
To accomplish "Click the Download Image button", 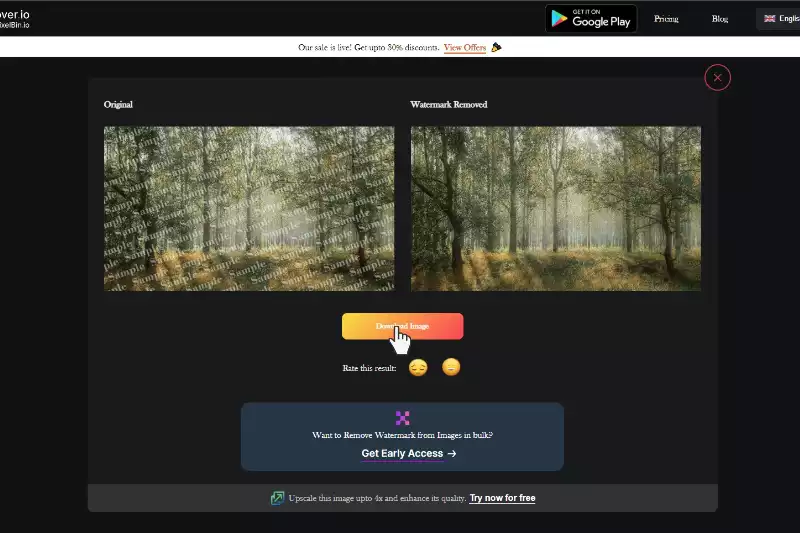I will [x=403, y=326].
